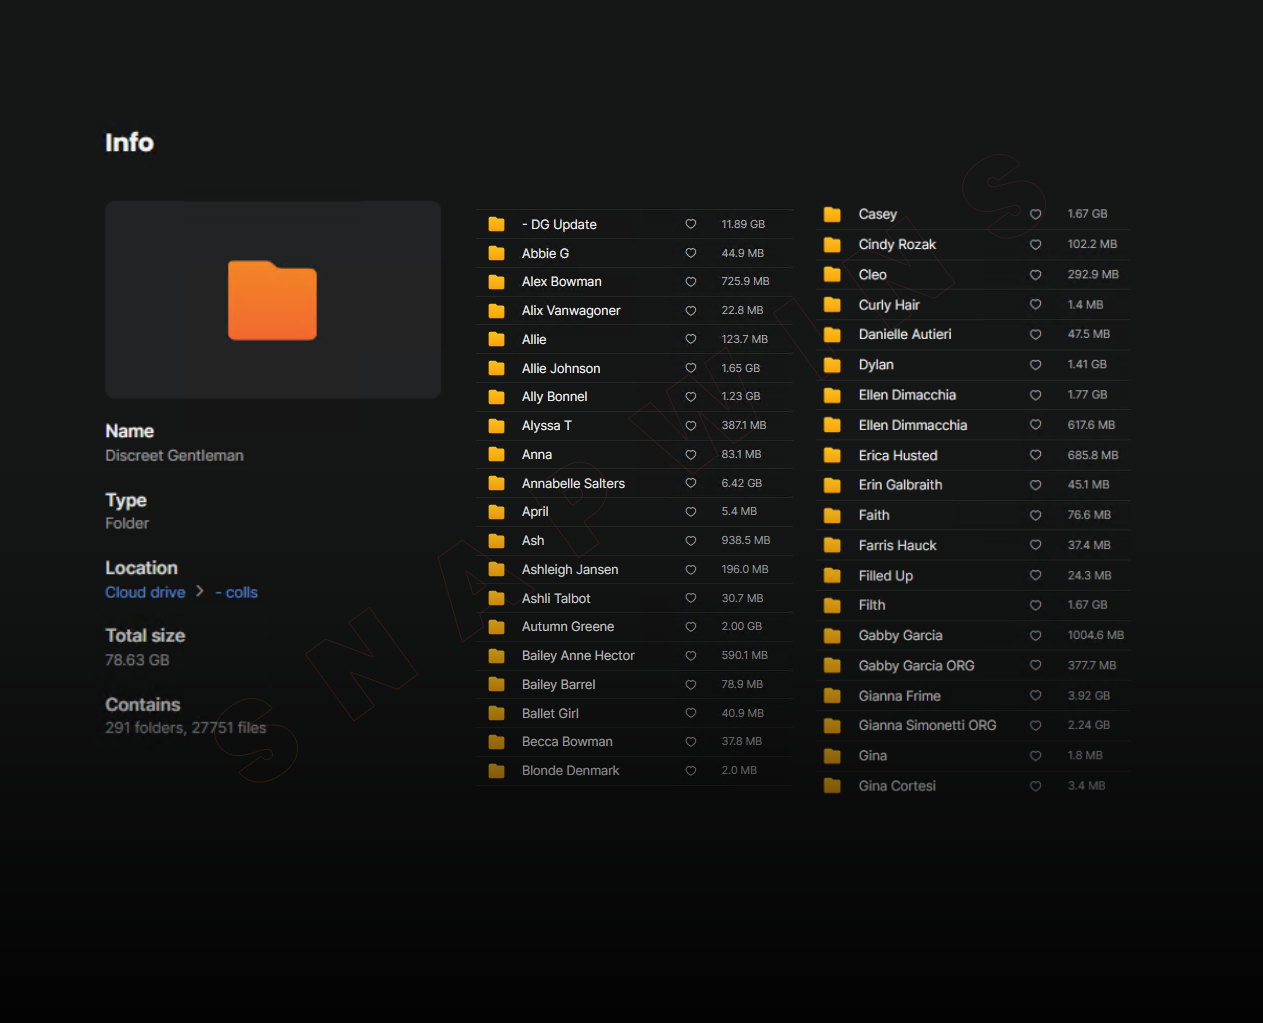The image size is (1263, 1023).
Task: Toggle the heart on the Faith row
Action: point(1035,516)
